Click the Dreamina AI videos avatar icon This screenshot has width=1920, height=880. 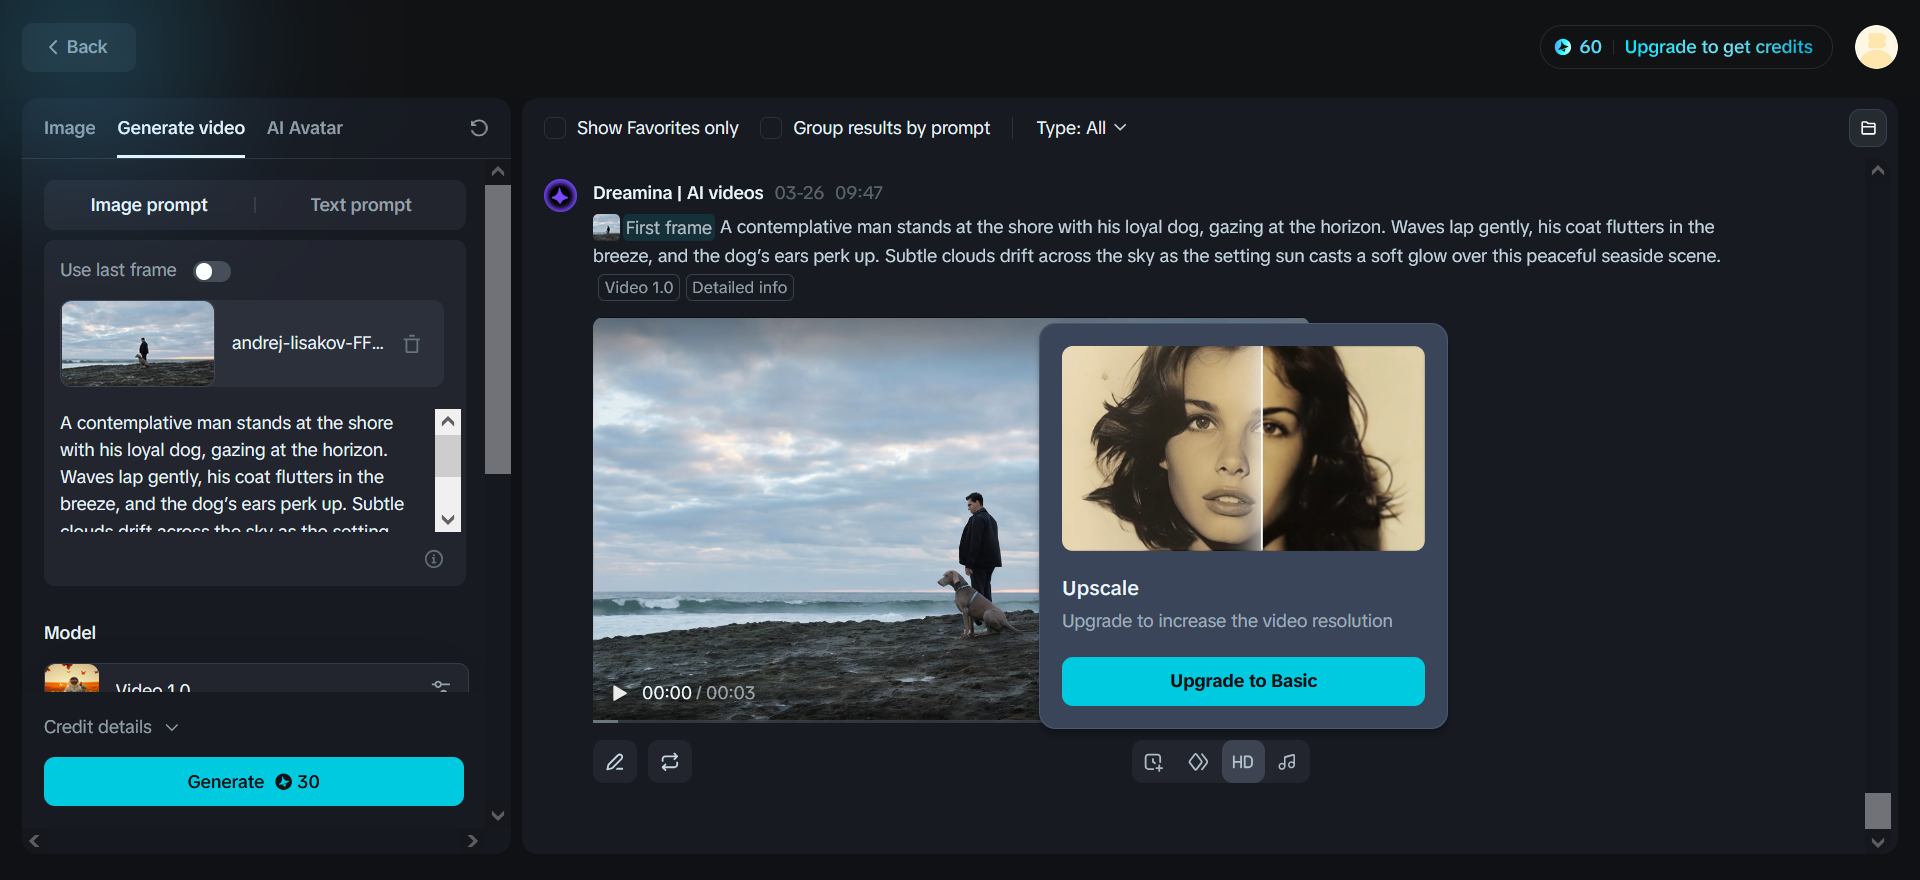click(560, 195)
